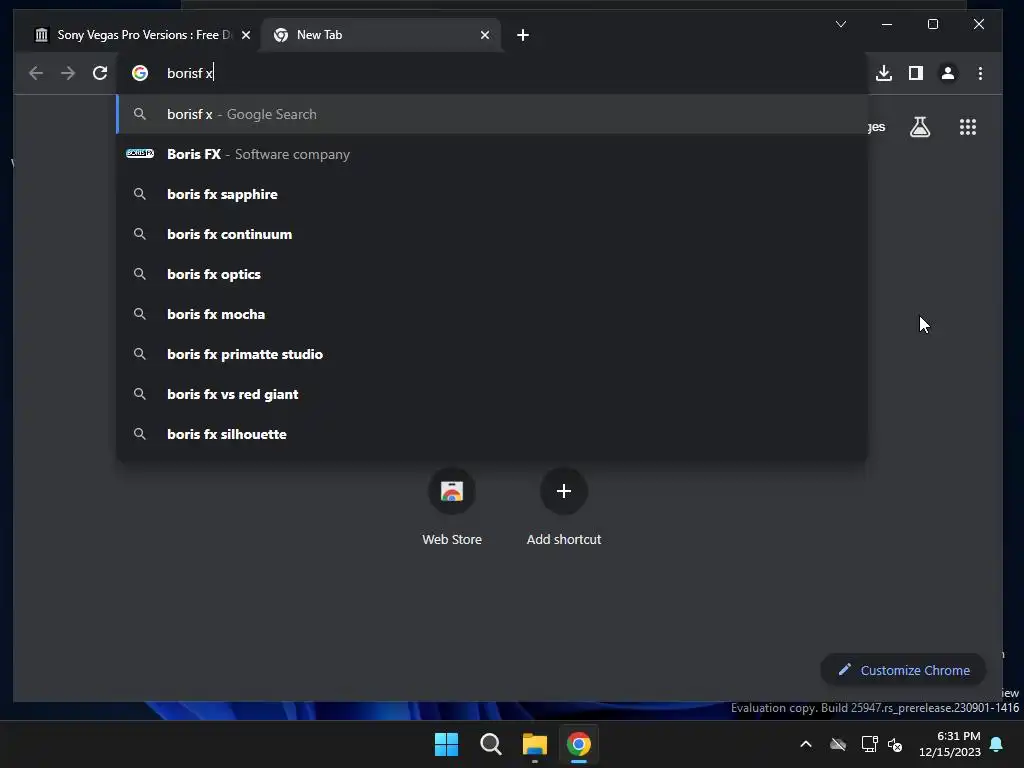Close the New Tab tab
This screenshot has height=768, width=1024.
tap(485, 35)
